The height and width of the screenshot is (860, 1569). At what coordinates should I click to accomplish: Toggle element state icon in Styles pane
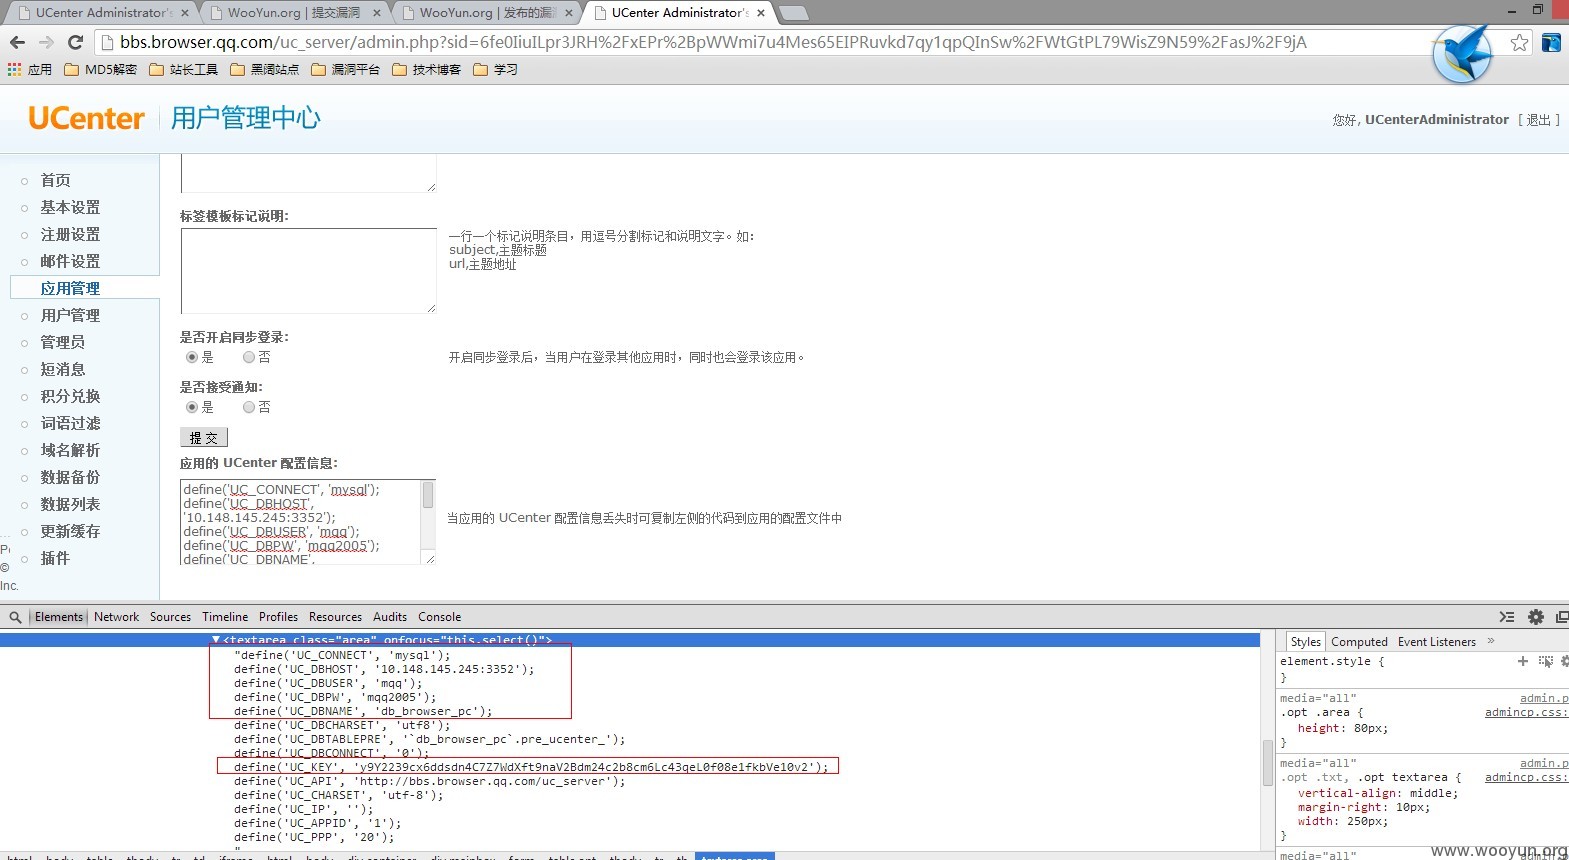click(x=1546, y=661)
